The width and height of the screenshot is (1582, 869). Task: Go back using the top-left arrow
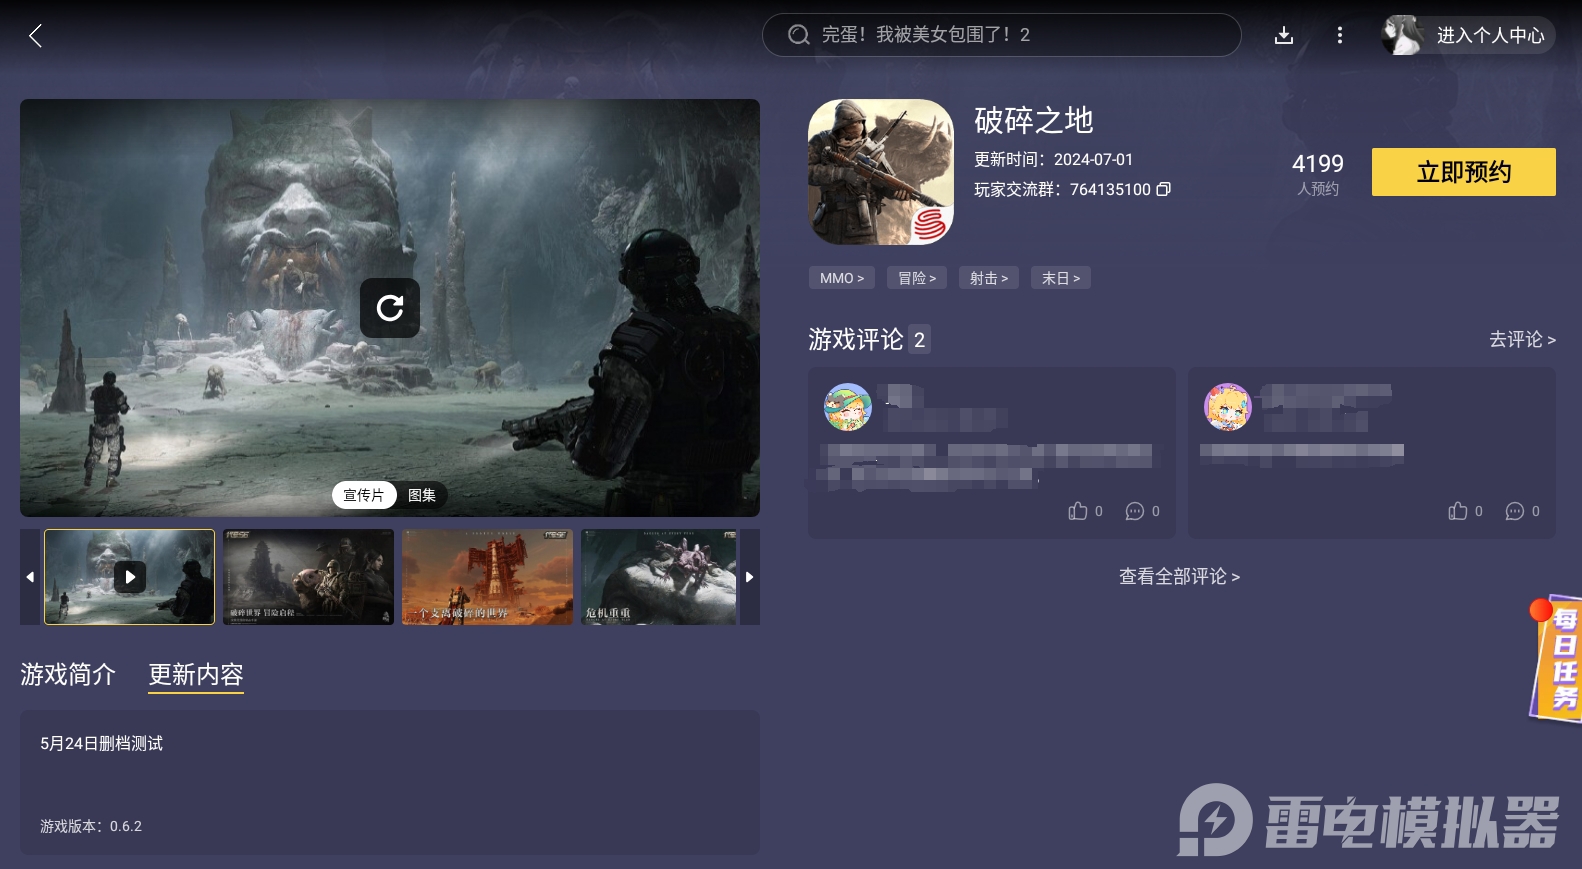coord(36,36)
